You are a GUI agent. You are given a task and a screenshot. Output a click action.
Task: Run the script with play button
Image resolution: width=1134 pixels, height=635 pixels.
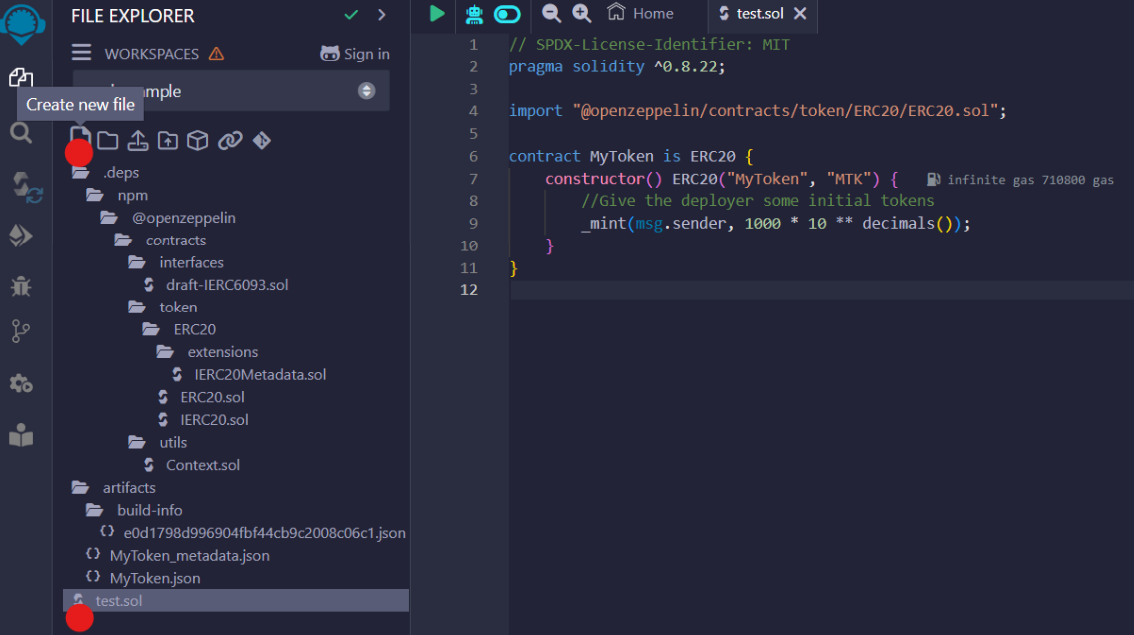click(x=437, y=14)
